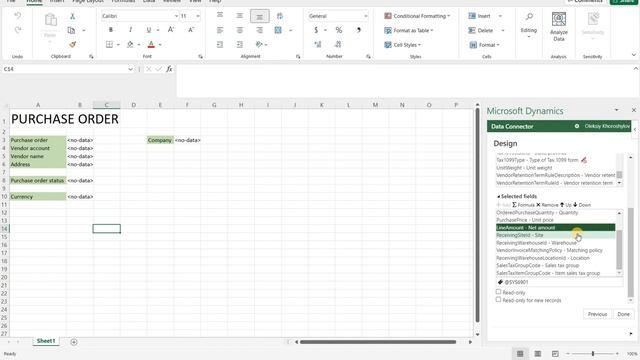Click Remove in Selected fields toolbar
This screenshot has height=360, width=640.
coord(547,204)
